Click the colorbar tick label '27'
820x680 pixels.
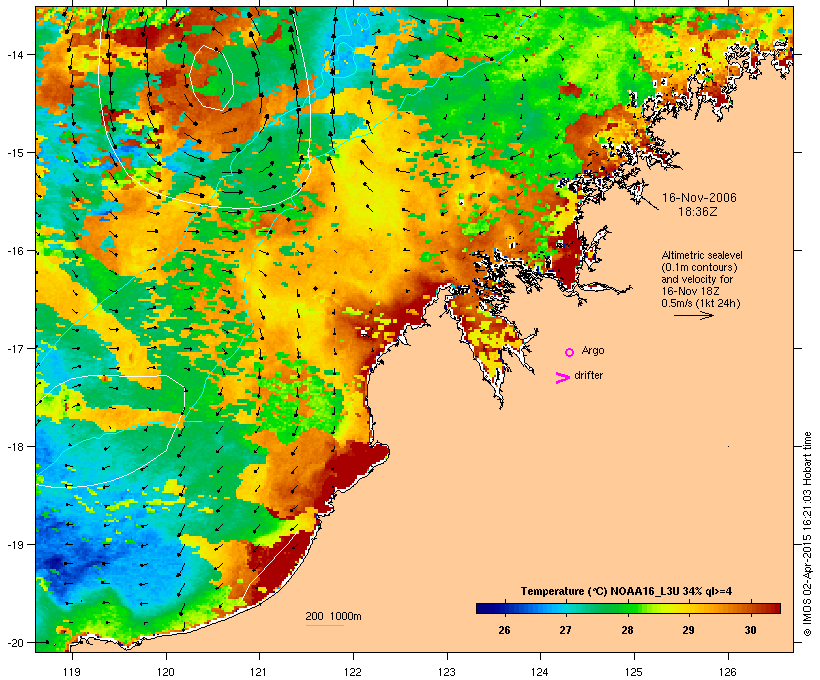pyautogui.click(x=565, y=630)
